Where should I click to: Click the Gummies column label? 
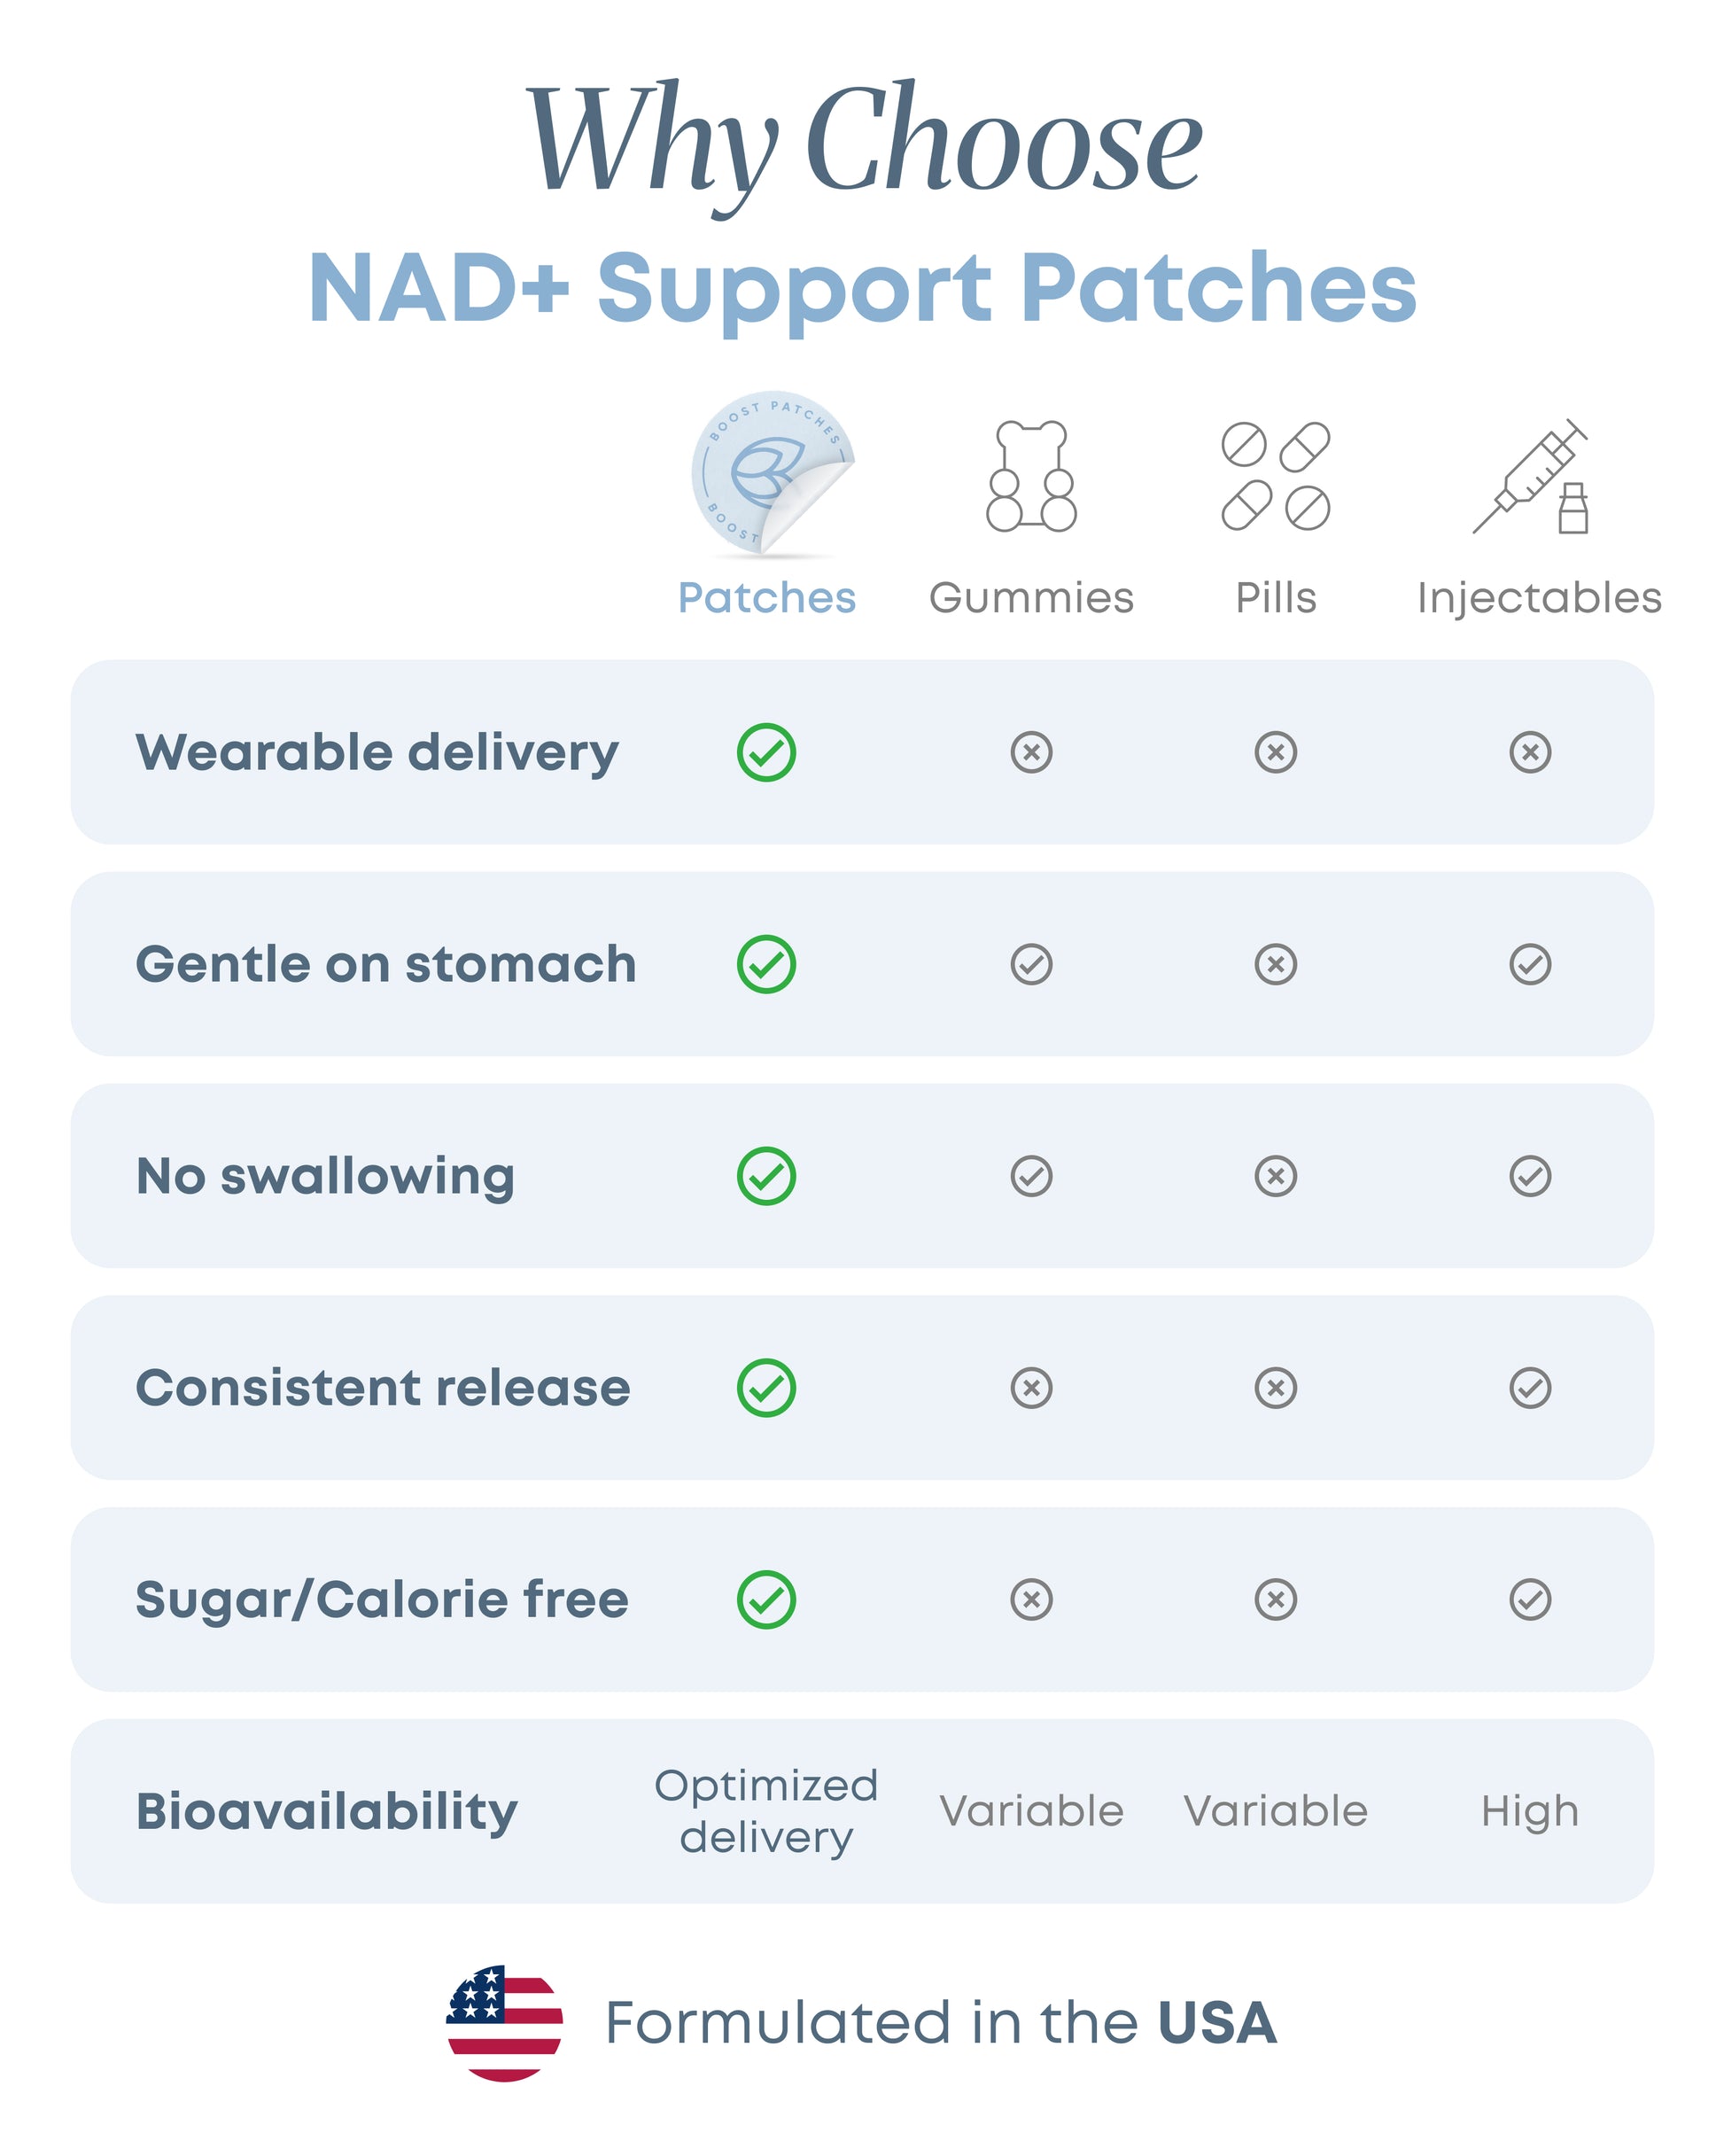(x=1031, y=598)
